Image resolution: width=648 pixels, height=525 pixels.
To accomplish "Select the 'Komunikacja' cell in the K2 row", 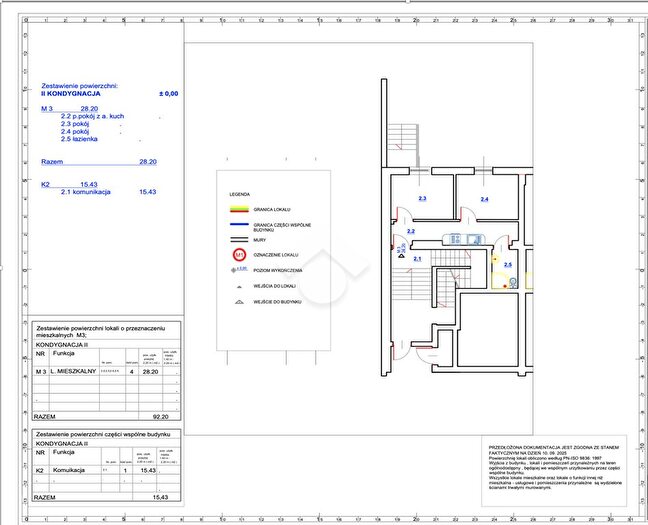I will tap(69, 470).
